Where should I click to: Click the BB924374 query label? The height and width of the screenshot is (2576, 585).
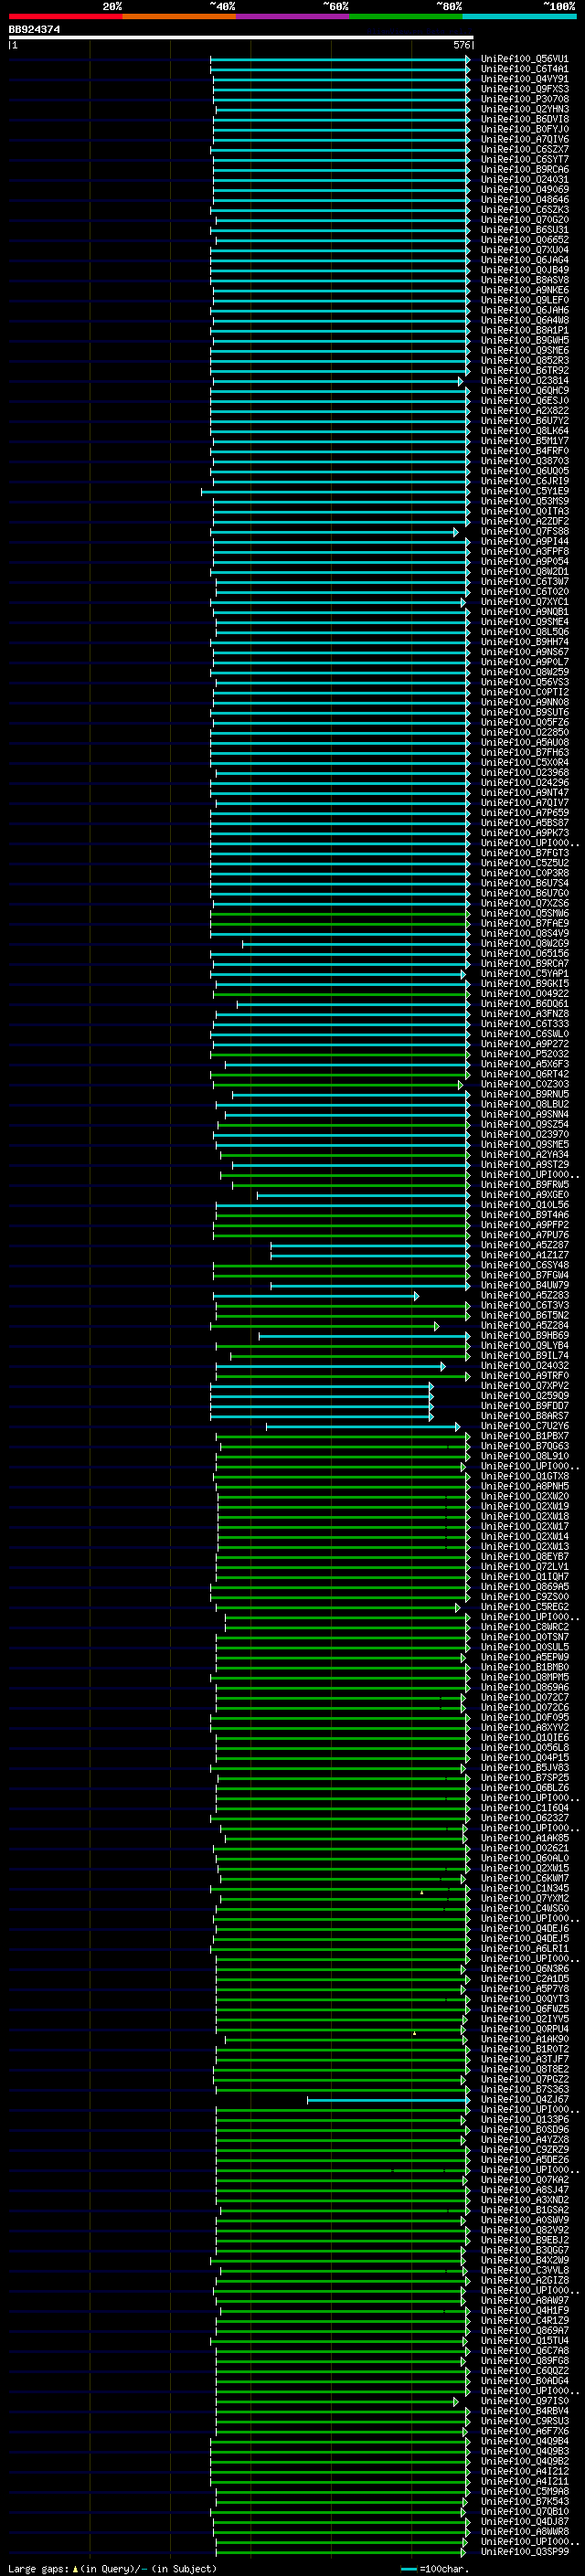(x=34, y=29)
